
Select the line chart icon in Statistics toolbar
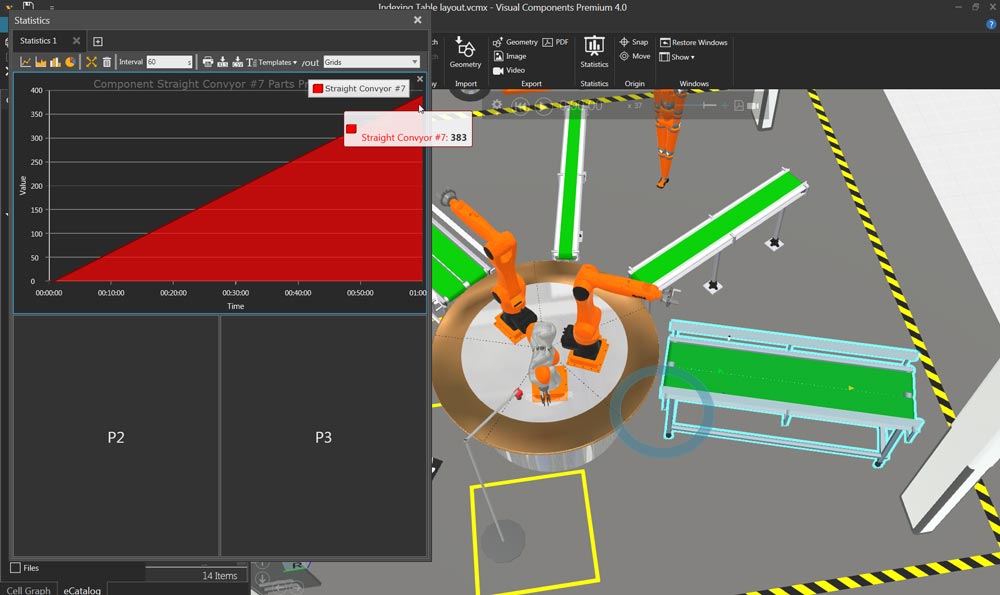[26, 62]
